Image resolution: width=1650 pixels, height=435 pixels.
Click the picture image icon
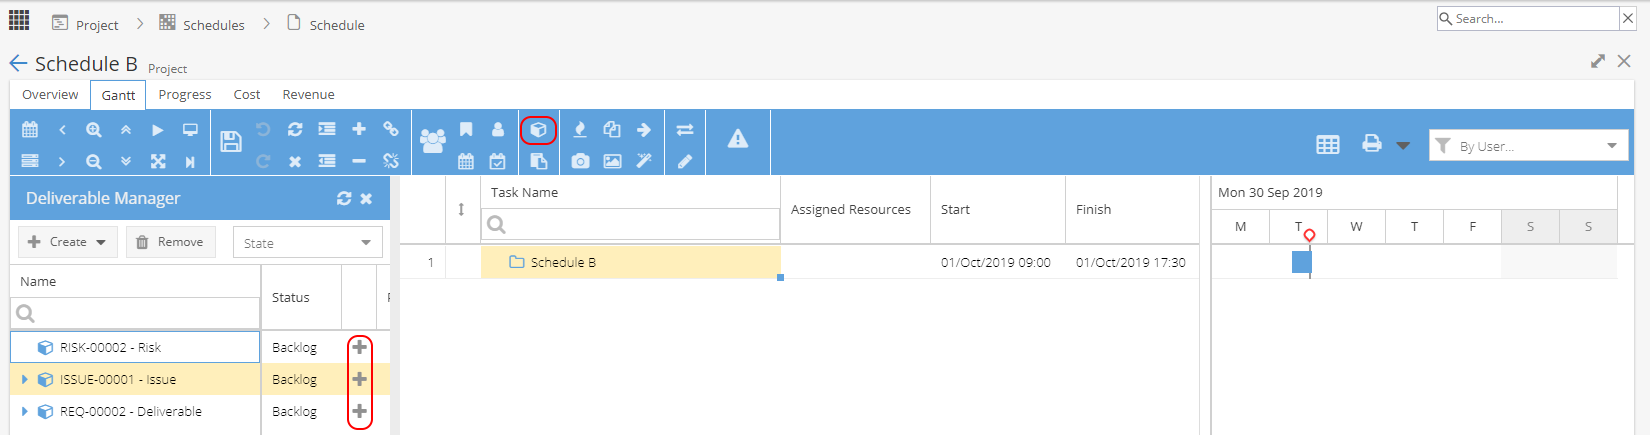[x=612, y=161]
